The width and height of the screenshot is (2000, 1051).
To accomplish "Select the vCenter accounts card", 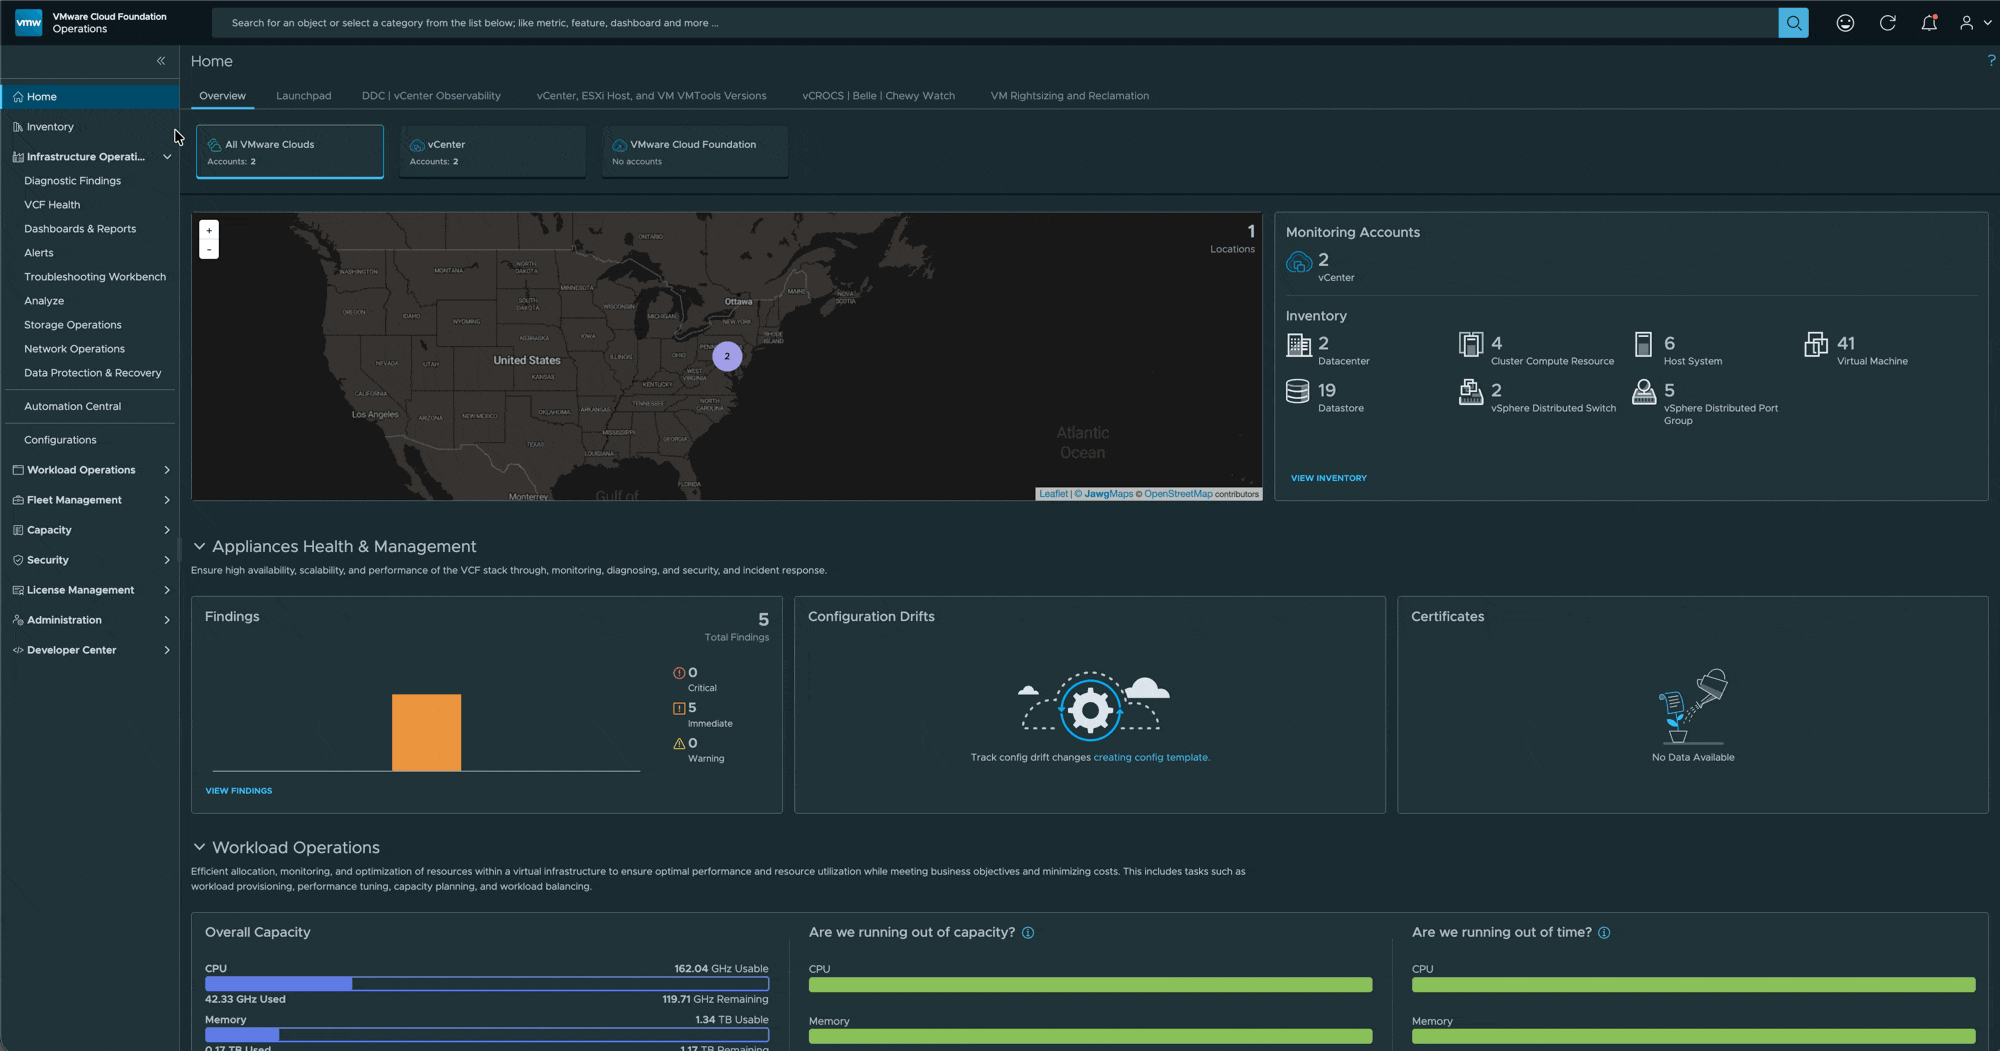I will 492,152.
